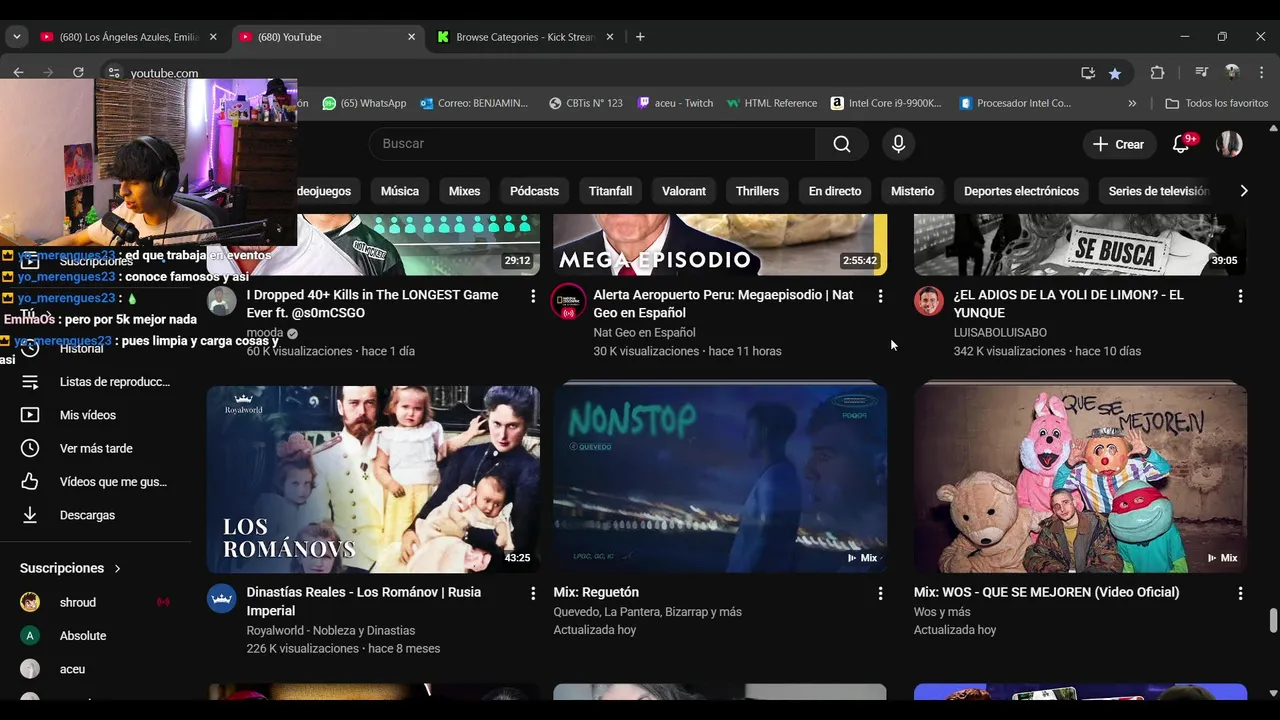Open Los Románovs video thumbnail
1280x720 pixels.
coord(373,479)
